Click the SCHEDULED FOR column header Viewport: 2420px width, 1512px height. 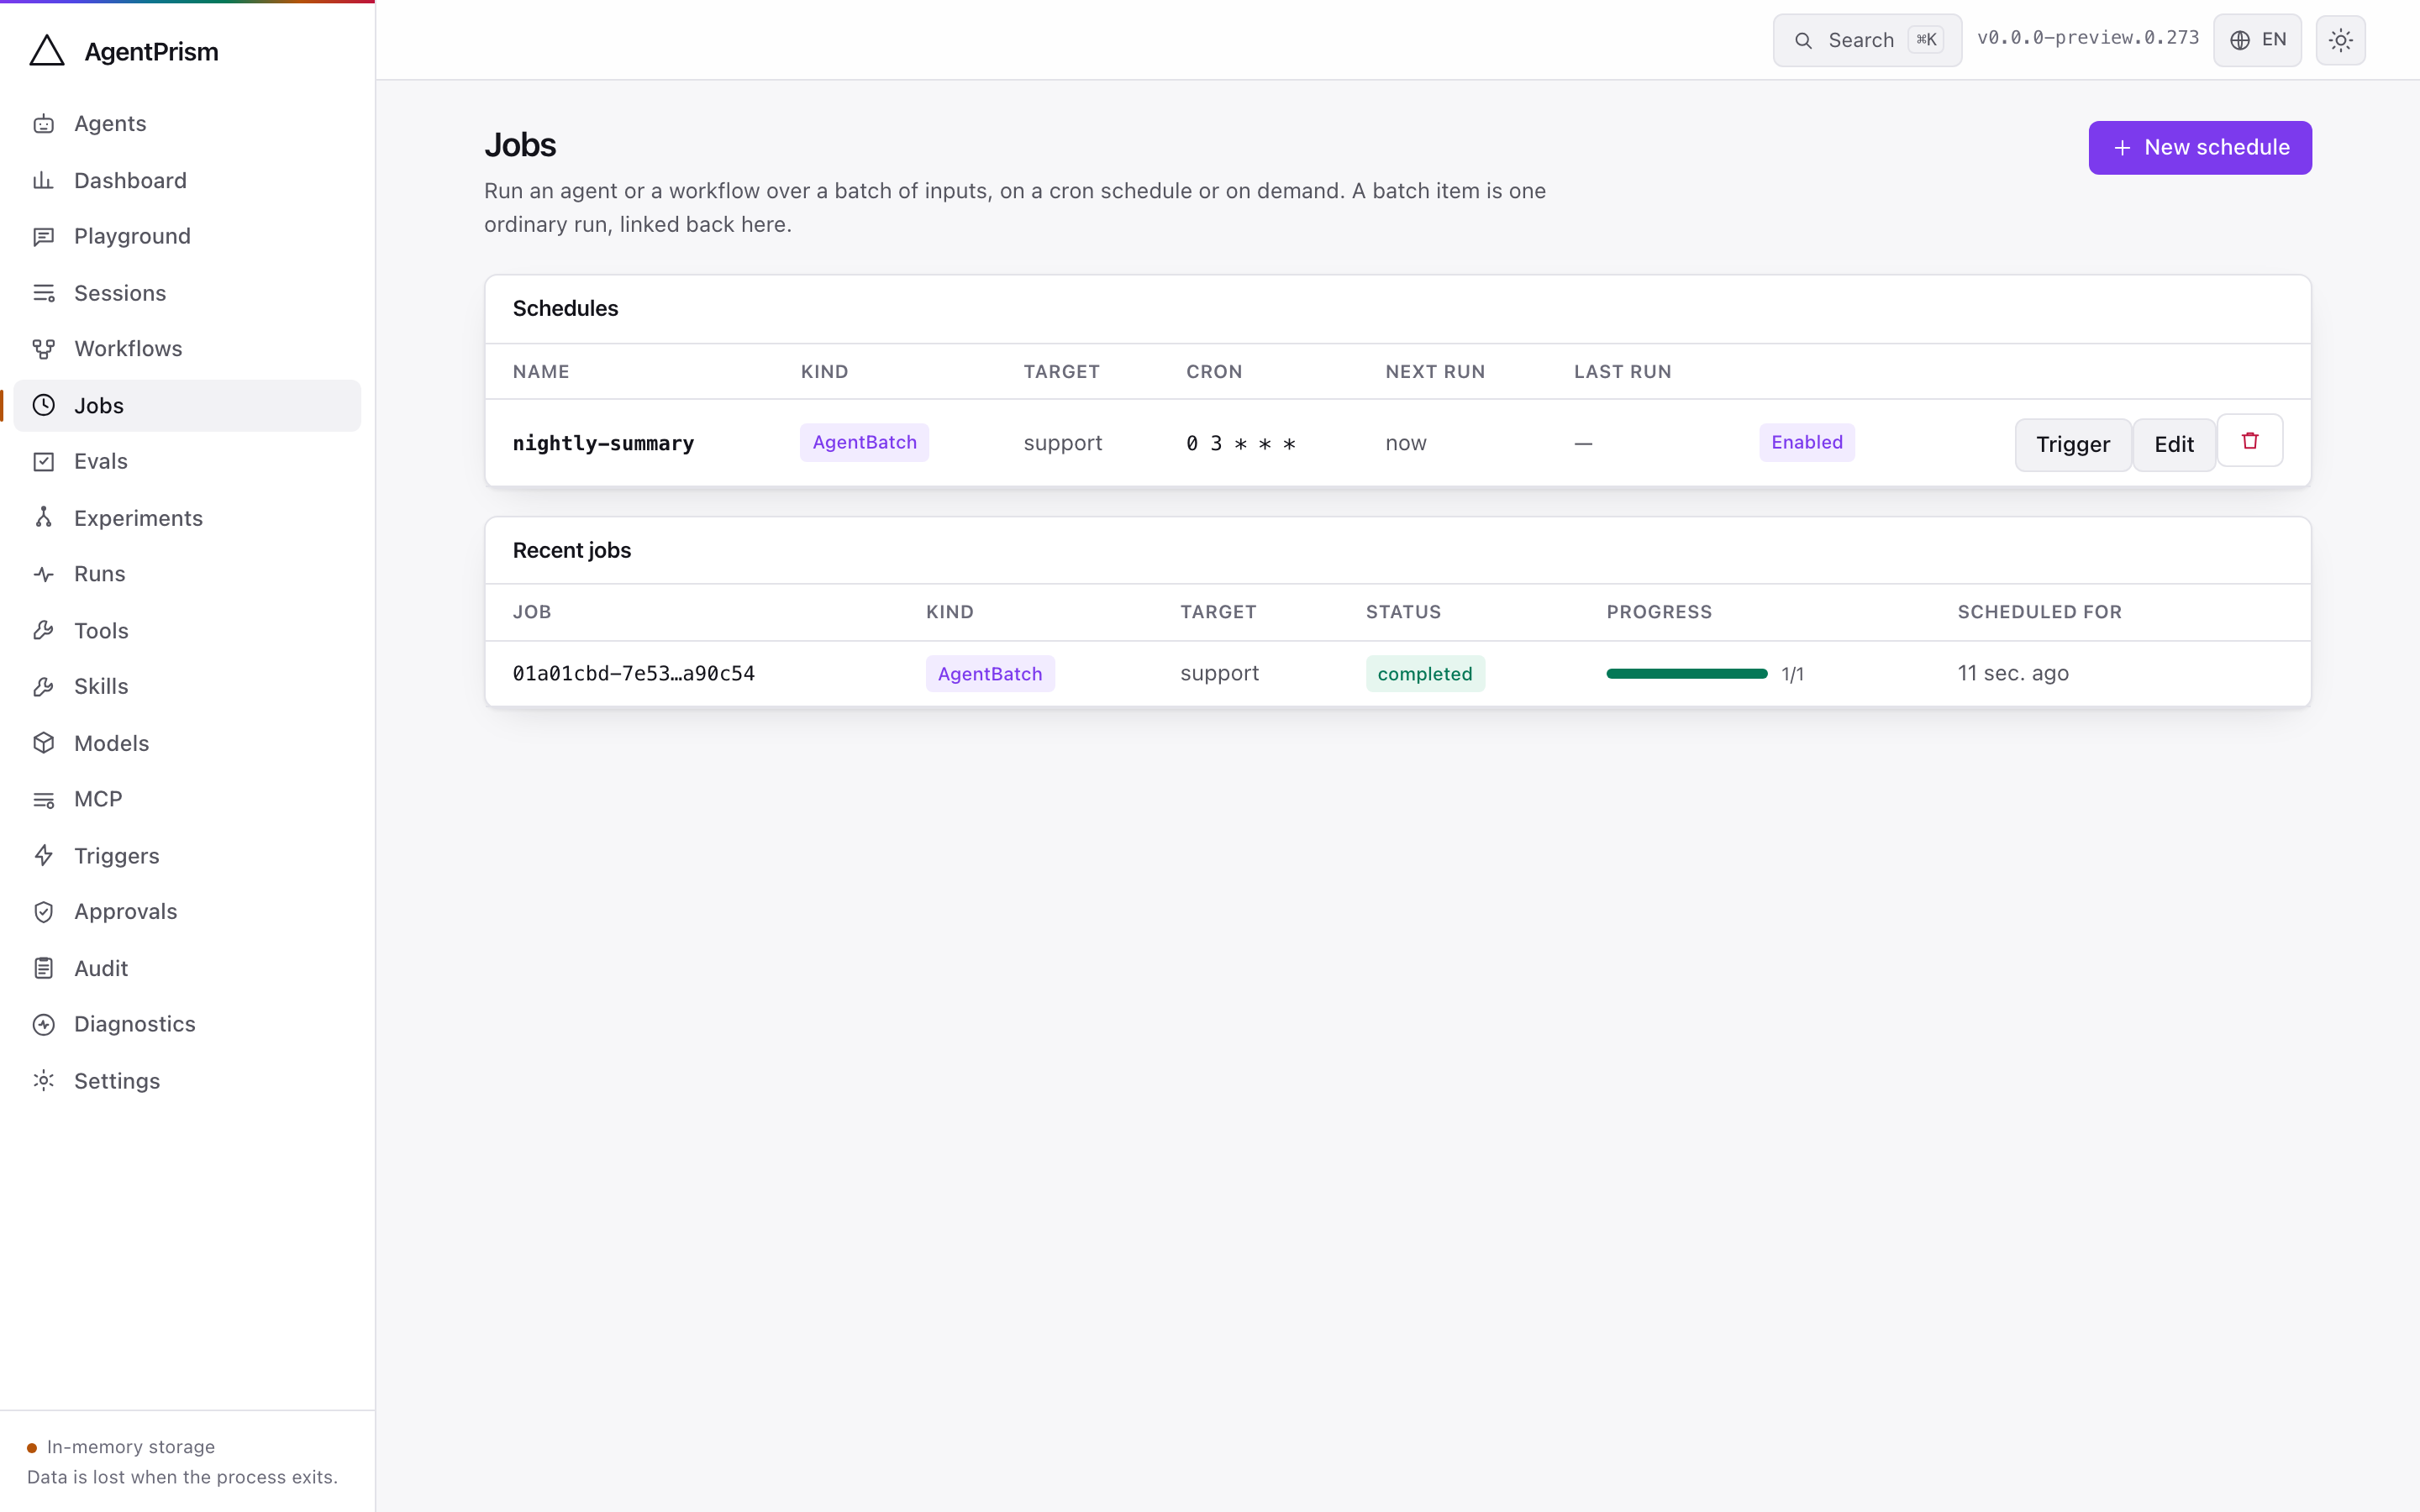(2039, 612)
